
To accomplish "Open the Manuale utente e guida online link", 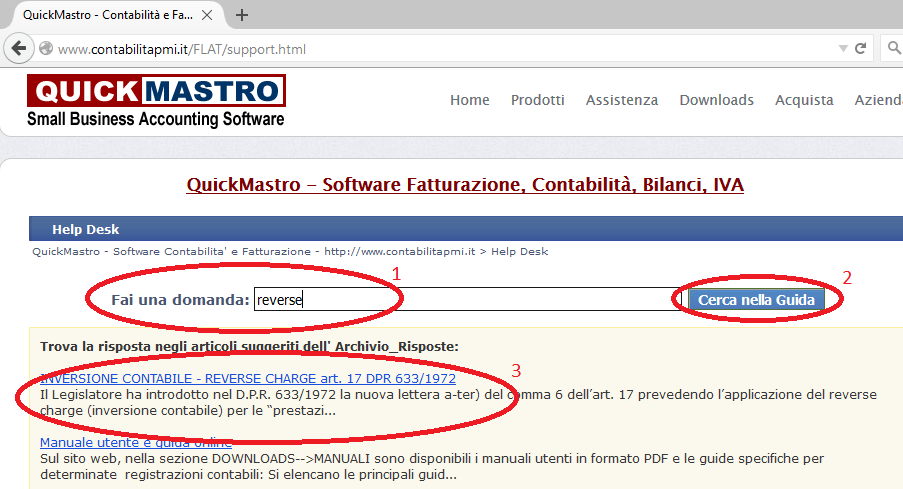I will (x=136, y=442).
